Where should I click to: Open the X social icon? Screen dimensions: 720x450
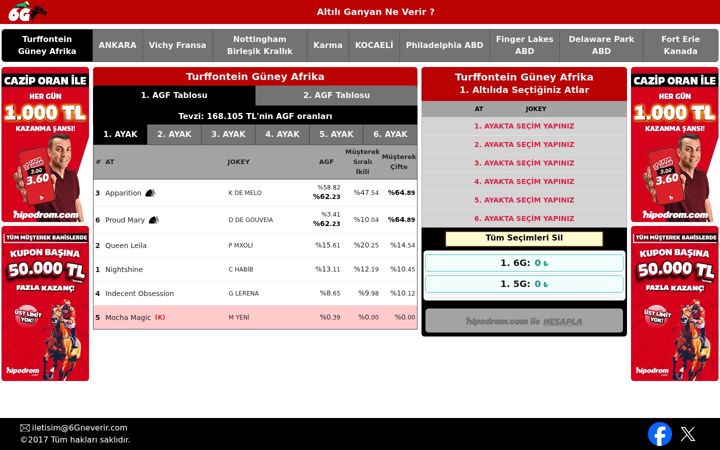687,434
